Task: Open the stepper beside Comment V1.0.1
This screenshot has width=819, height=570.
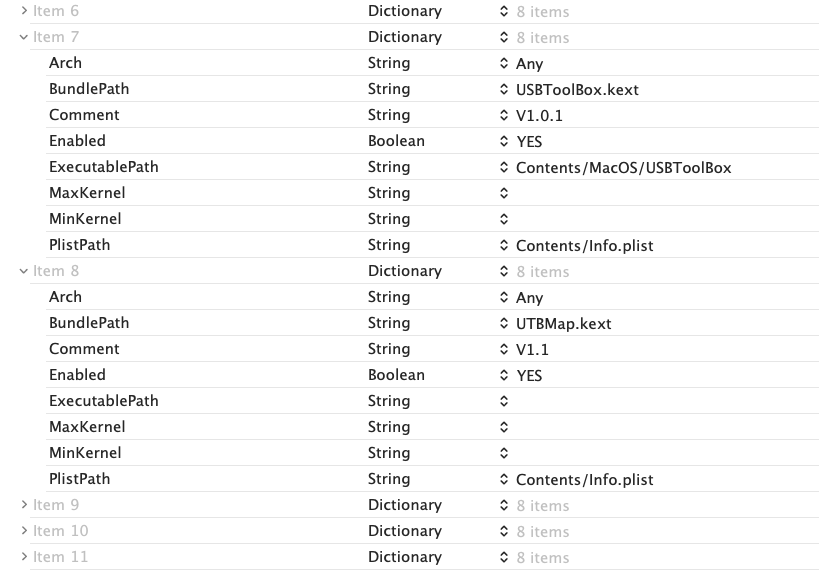Action: (x=505, y=115)
